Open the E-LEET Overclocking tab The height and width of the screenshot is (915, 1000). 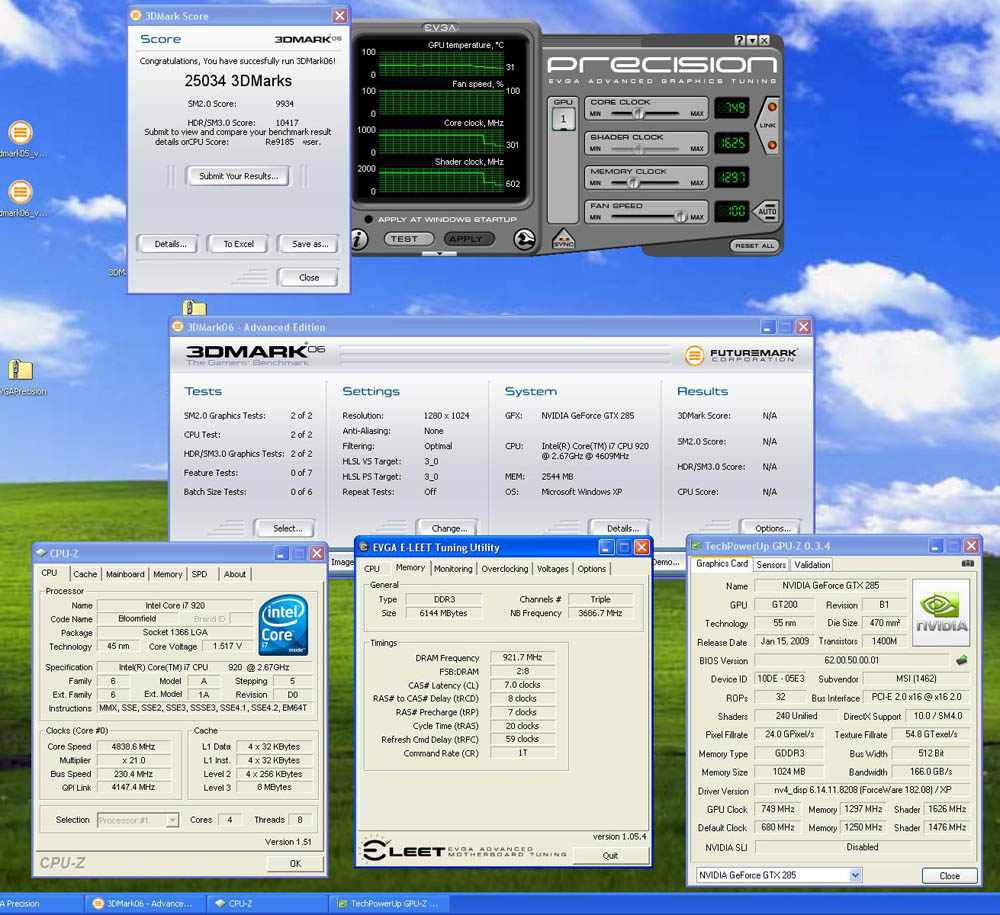coord(504,568)
